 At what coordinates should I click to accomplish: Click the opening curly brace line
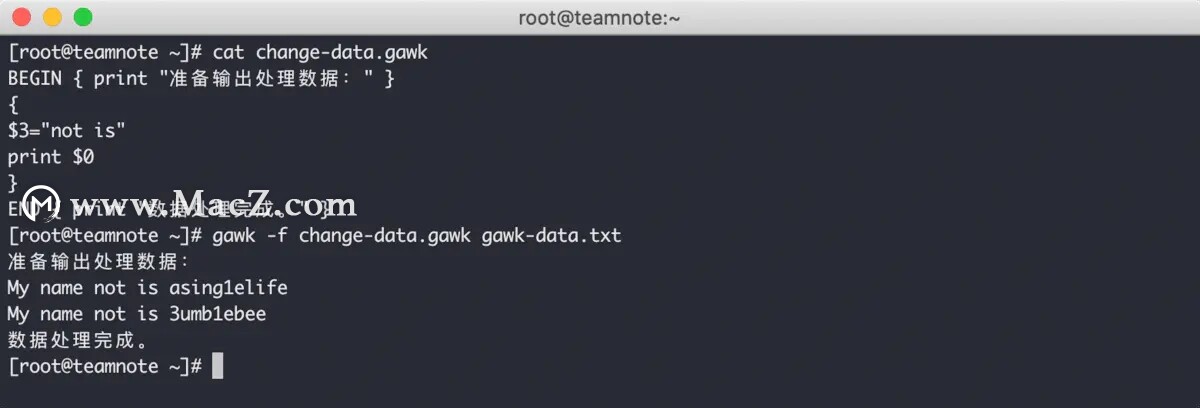click(13, 104)
